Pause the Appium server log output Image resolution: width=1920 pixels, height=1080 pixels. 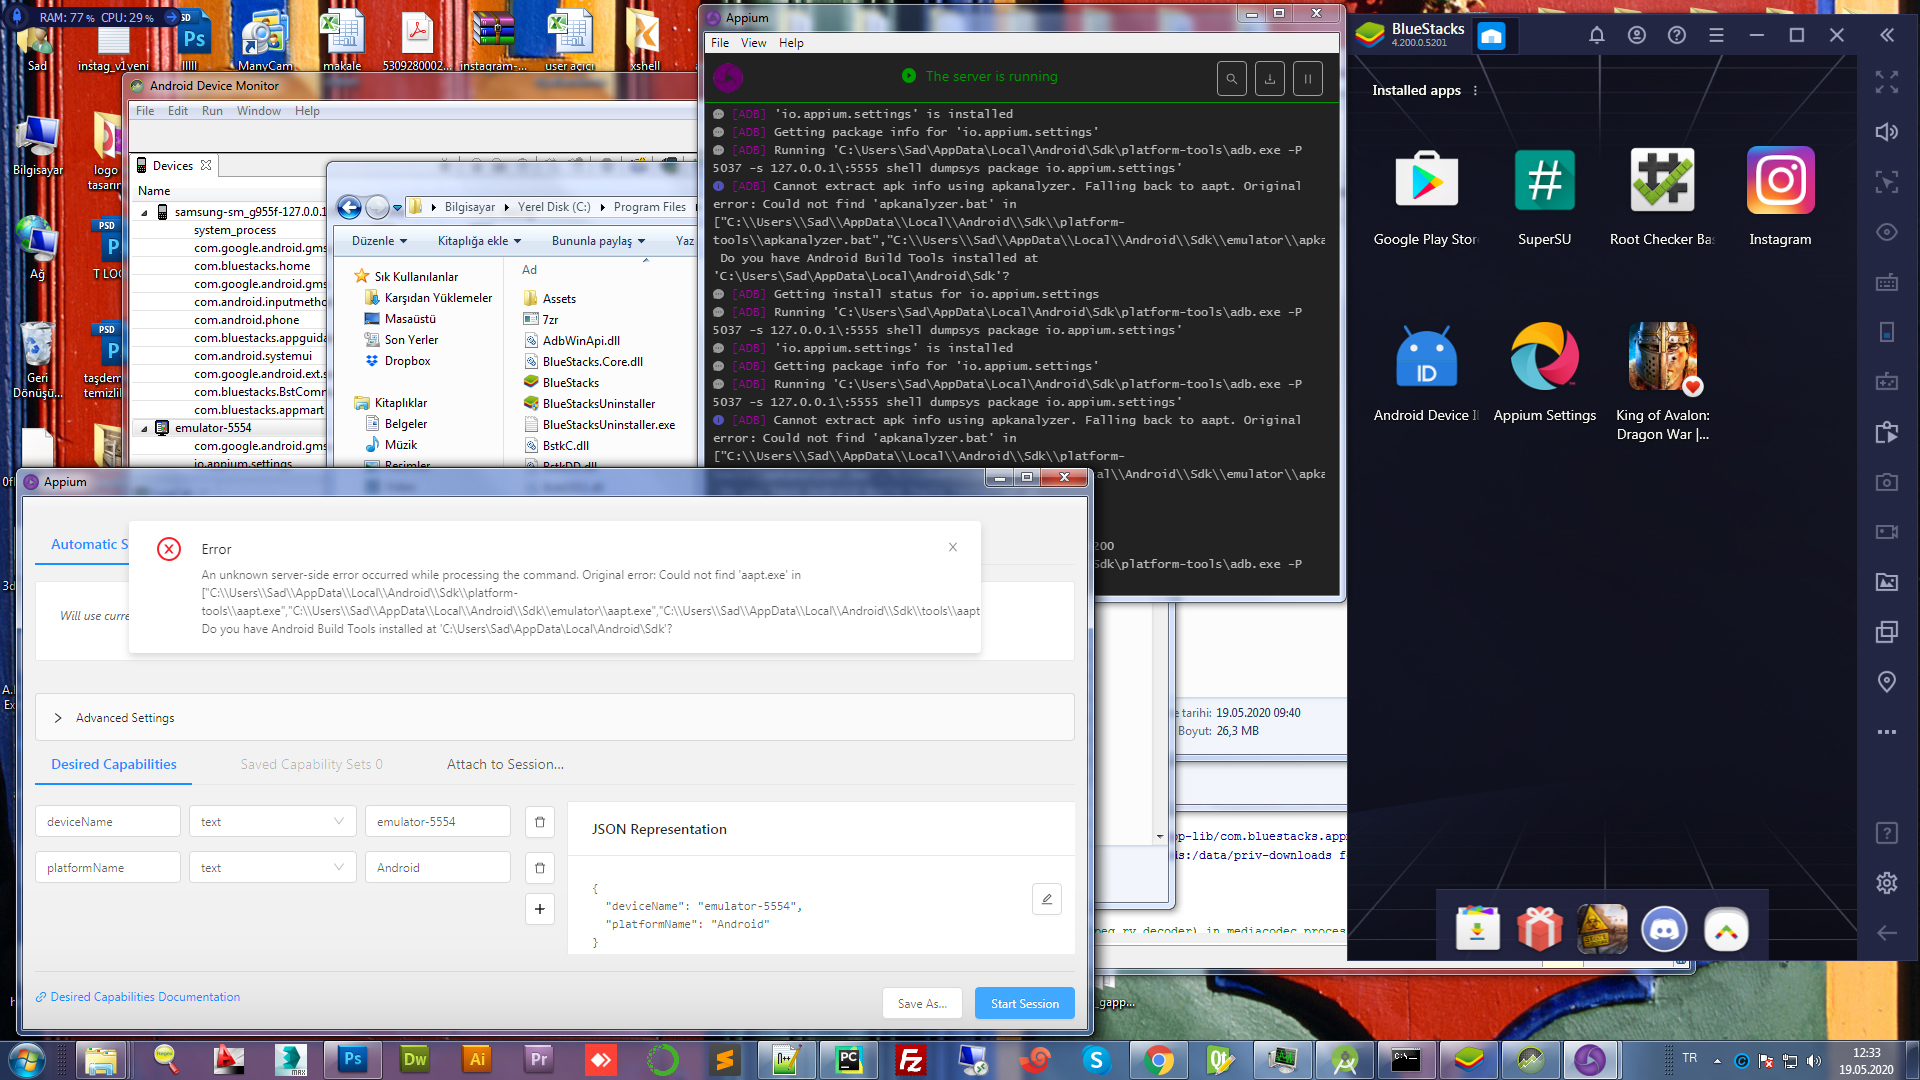tap(1307, 78)
